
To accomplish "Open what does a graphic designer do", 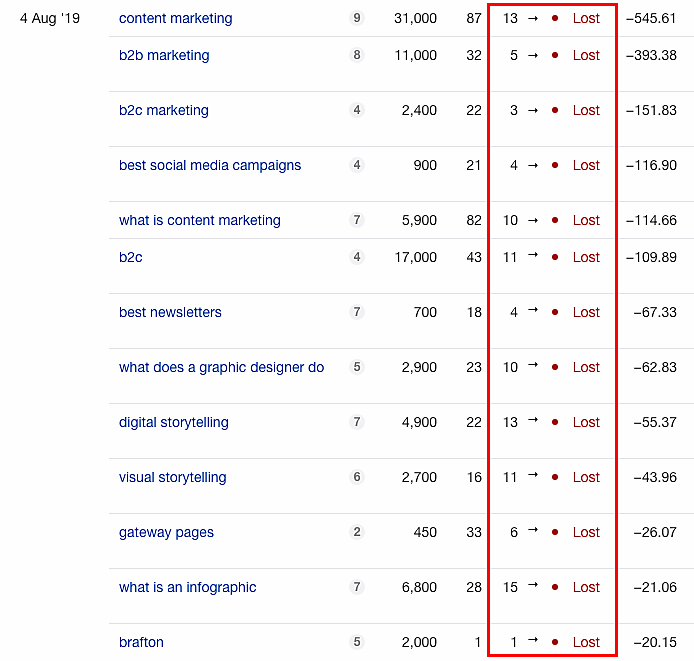I will (222, 367).
